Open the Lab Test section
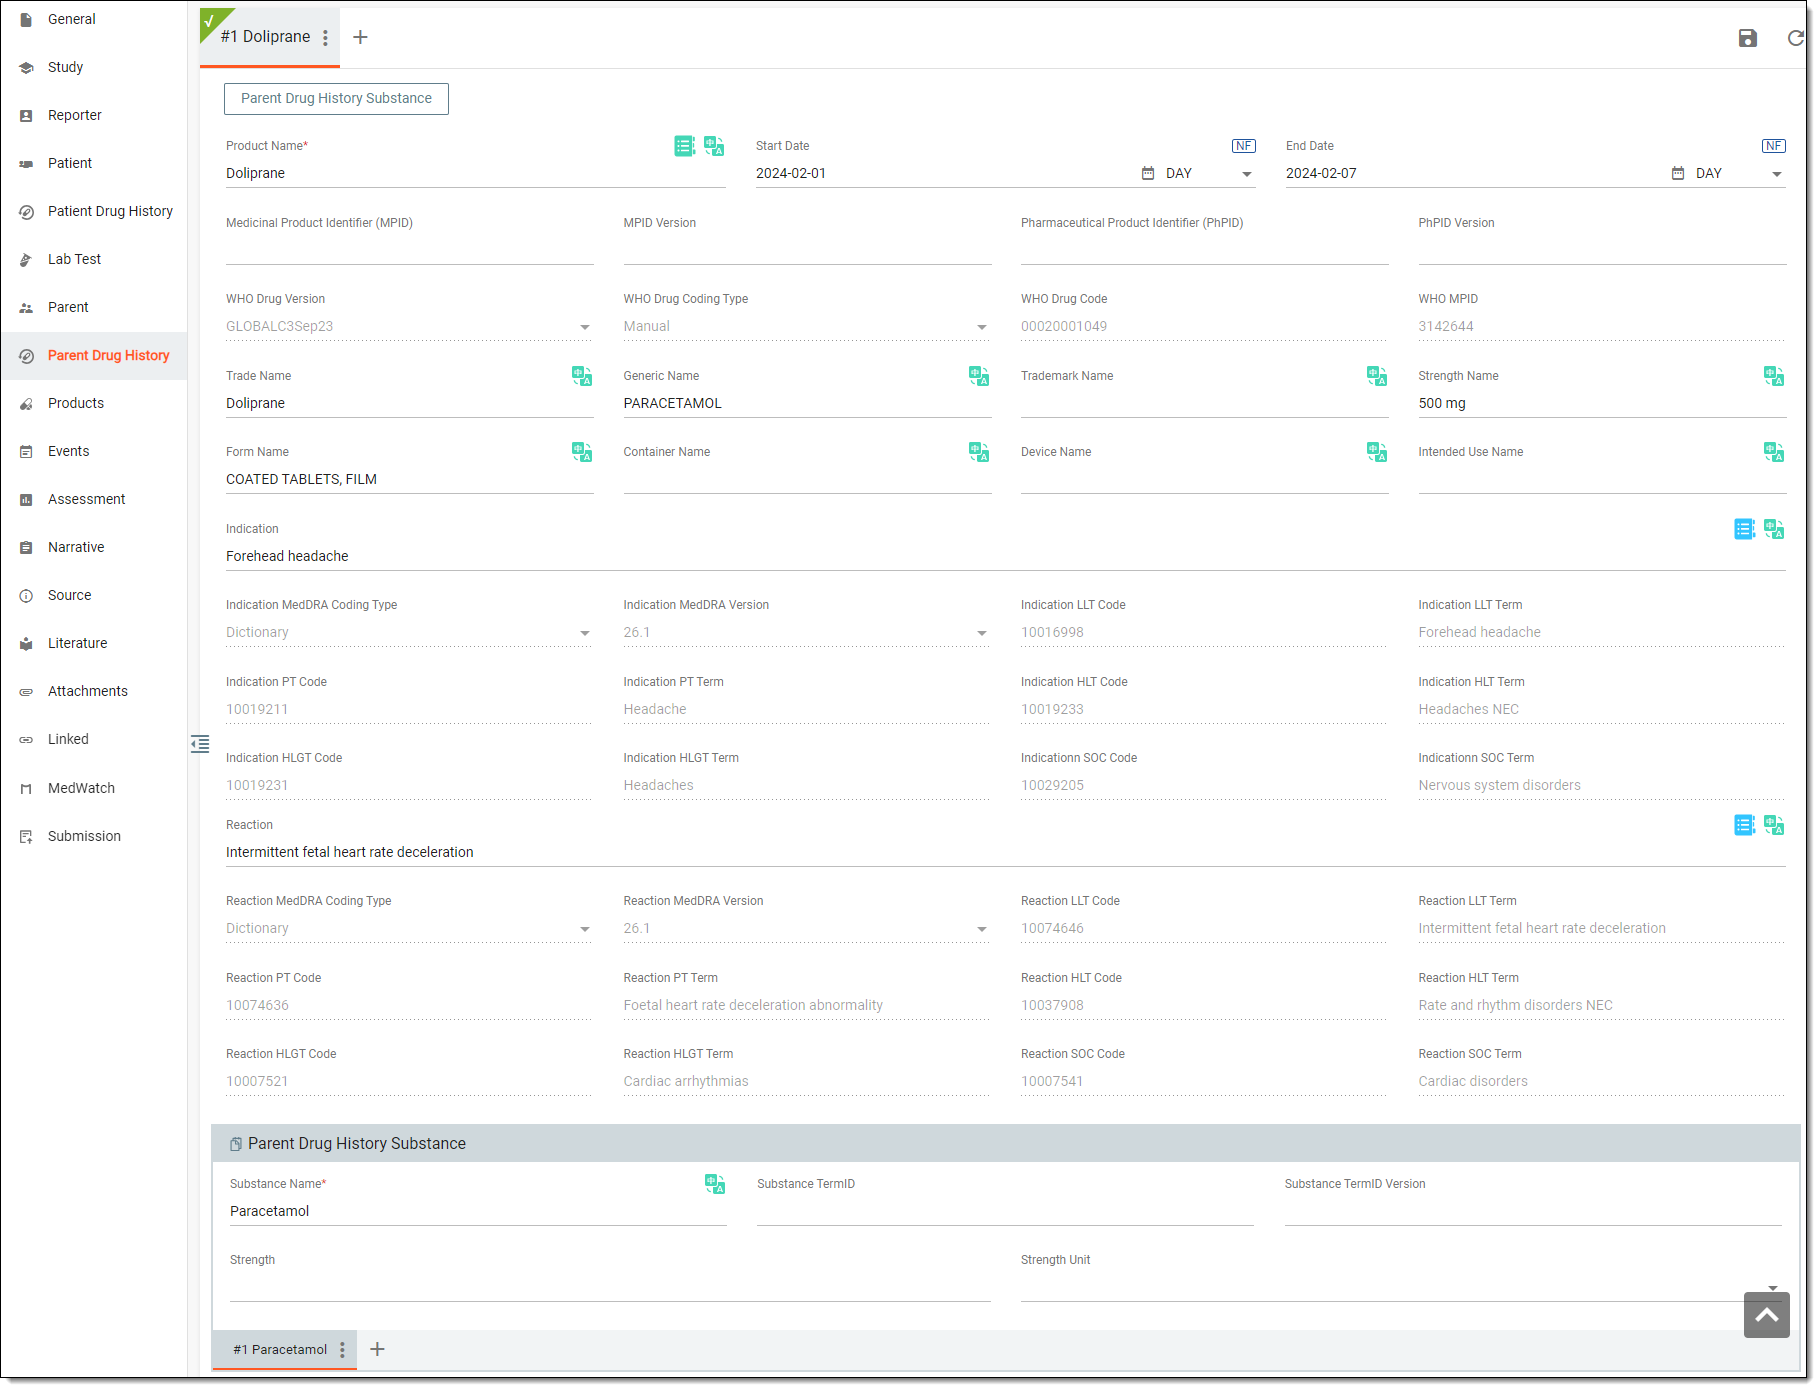1819x1390 pixels. (94, 259)
